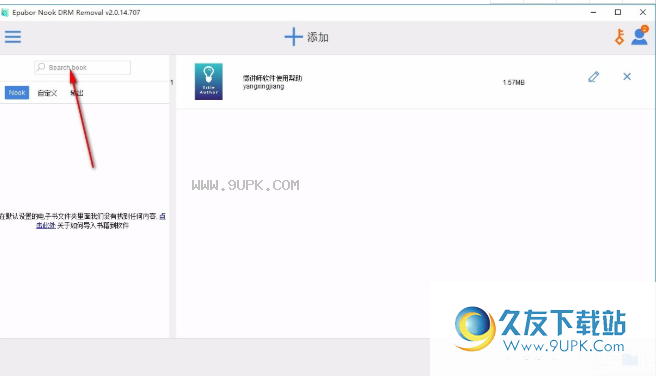The height and width of the screenshot is (376, 656).
Task: Maximize the Epubor window
Action: pos(618,12)
